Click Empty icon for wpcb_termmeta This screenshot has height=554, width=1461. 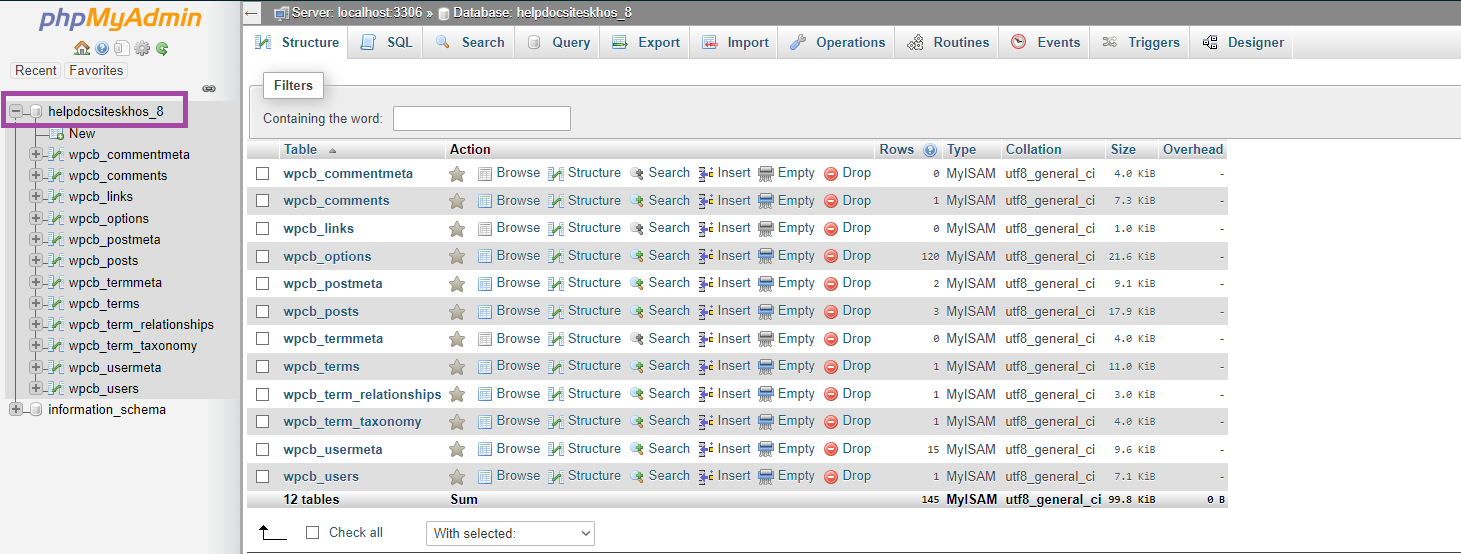(767, 338)
